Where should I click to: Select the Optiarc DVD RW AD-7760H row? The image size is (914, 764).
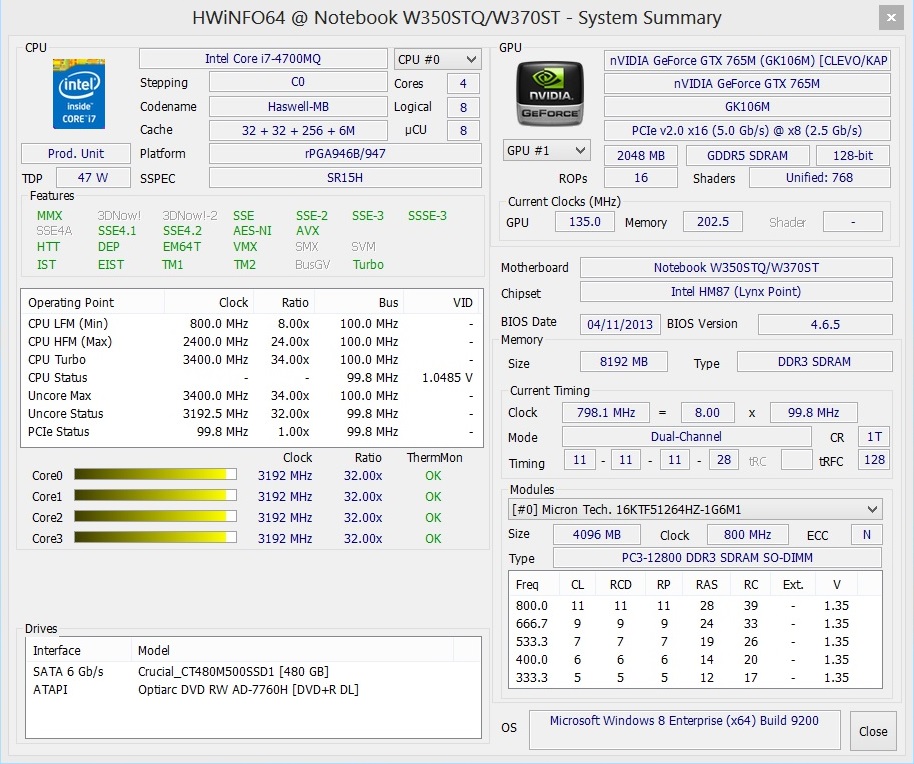tap(253, 689)
